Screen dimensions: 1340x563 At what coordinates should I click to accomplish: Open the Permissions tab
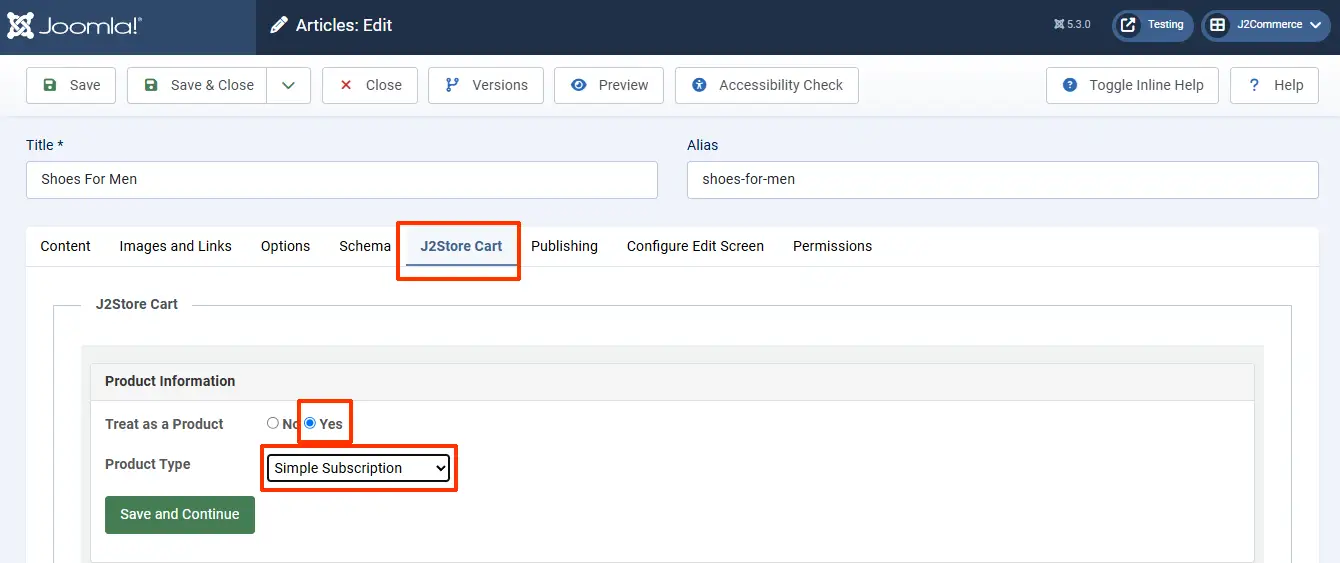click(x=832, y=246)
